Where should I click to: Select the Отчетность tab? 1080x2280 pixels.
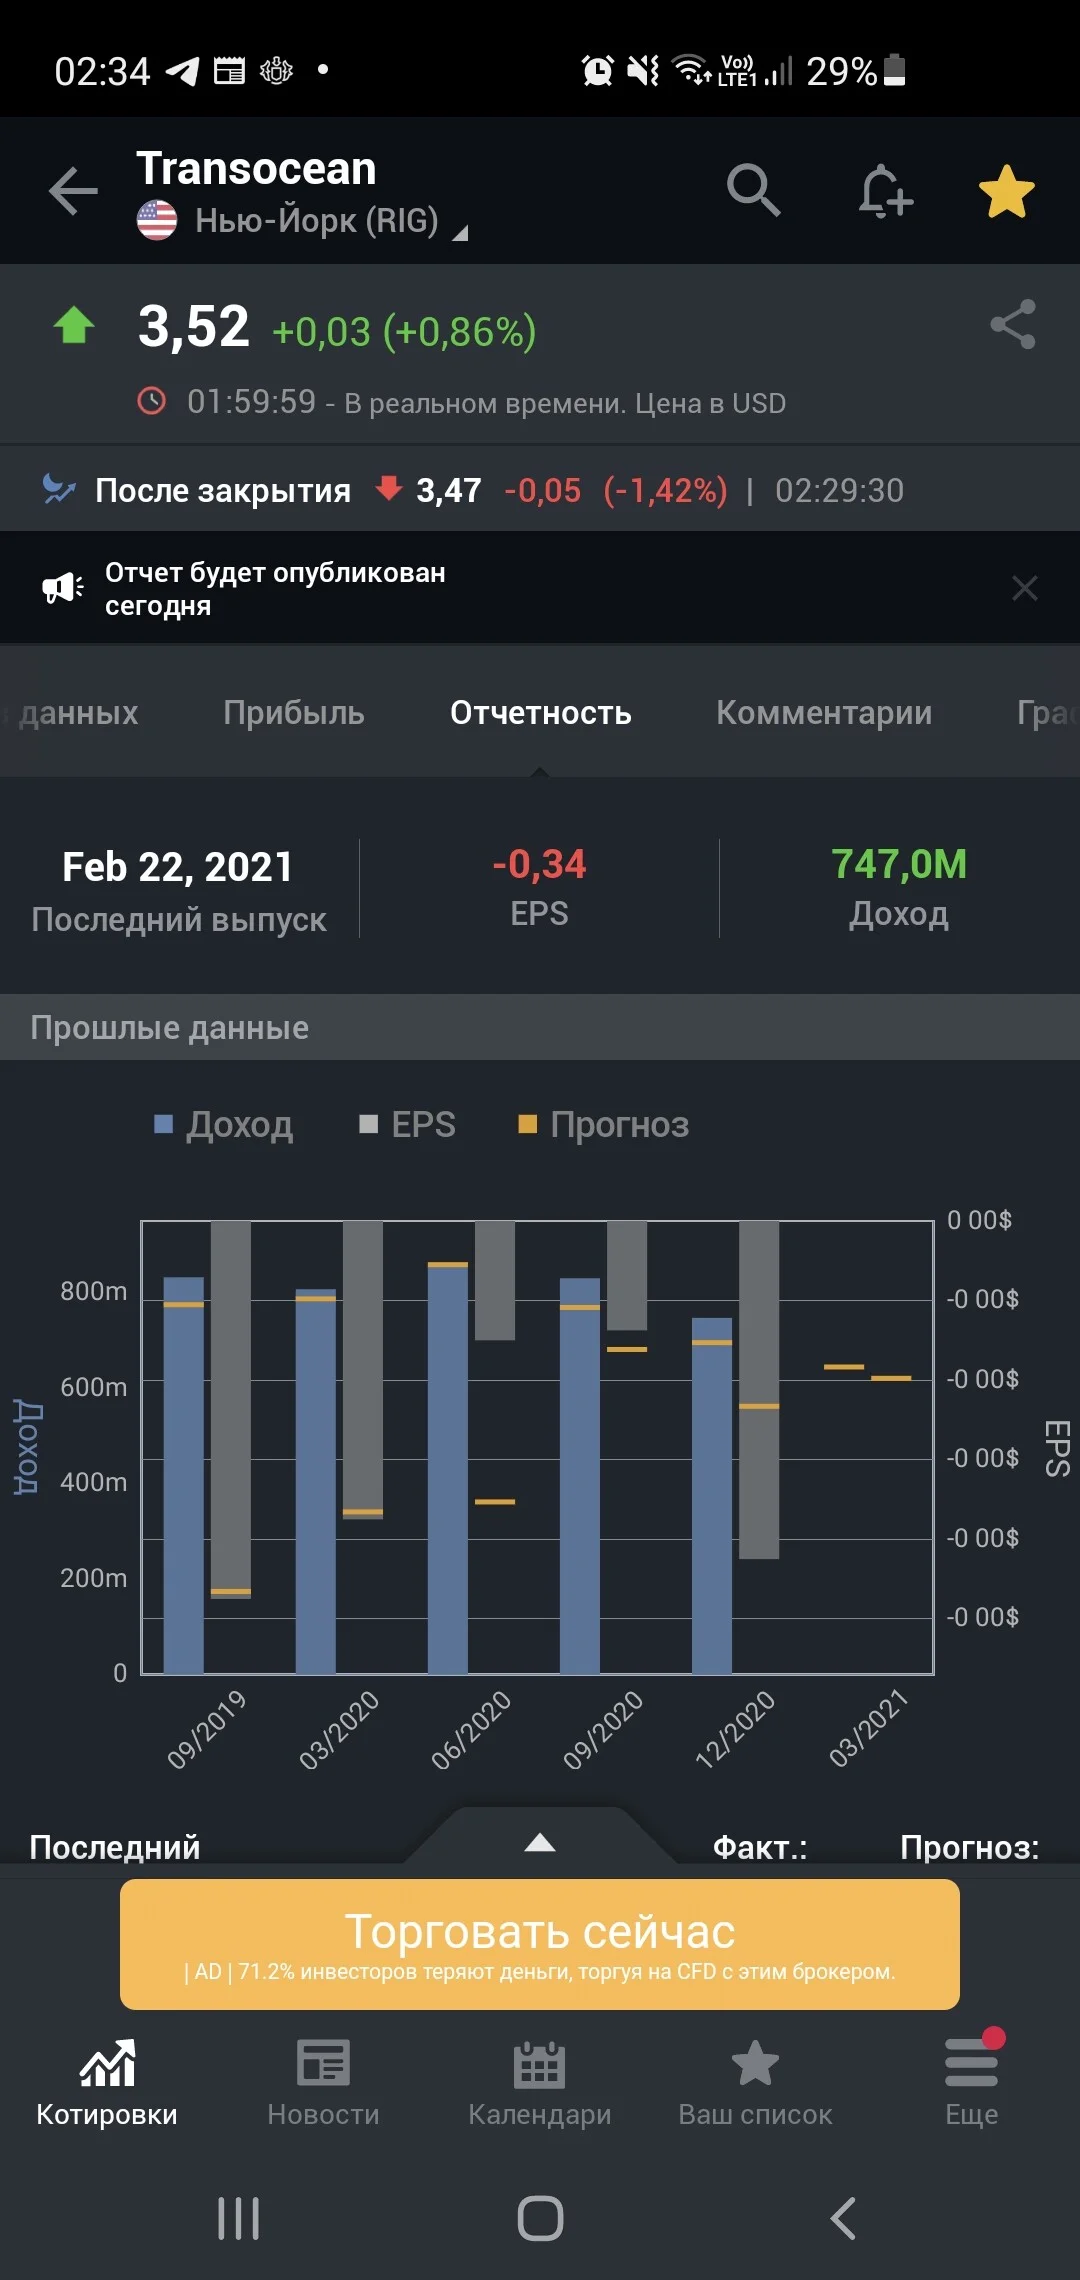(540, 712)
